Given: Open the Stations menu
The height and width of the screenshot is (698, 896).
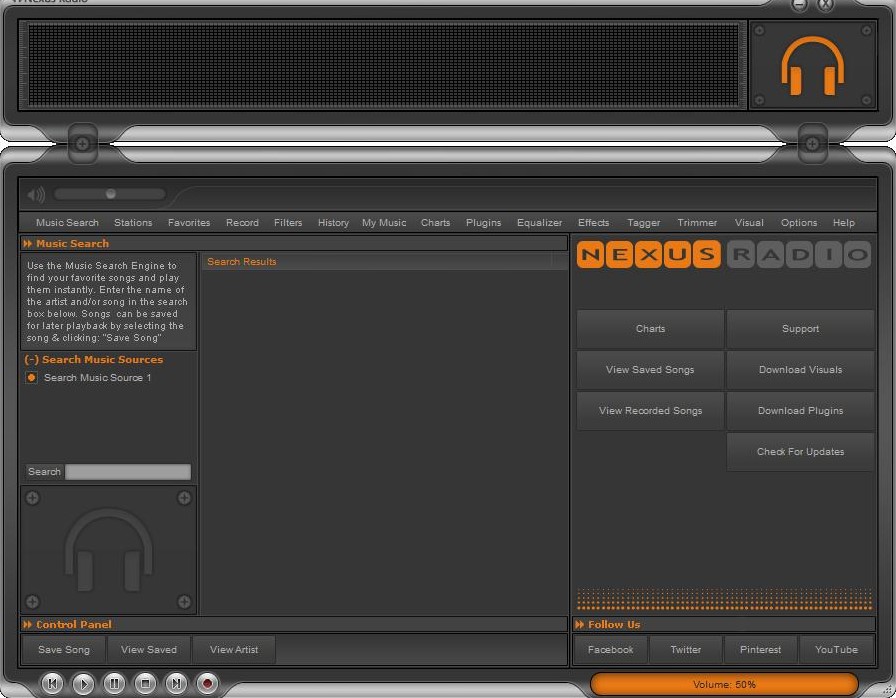Looking at the screenshot, I should click(x=133, y=223).
